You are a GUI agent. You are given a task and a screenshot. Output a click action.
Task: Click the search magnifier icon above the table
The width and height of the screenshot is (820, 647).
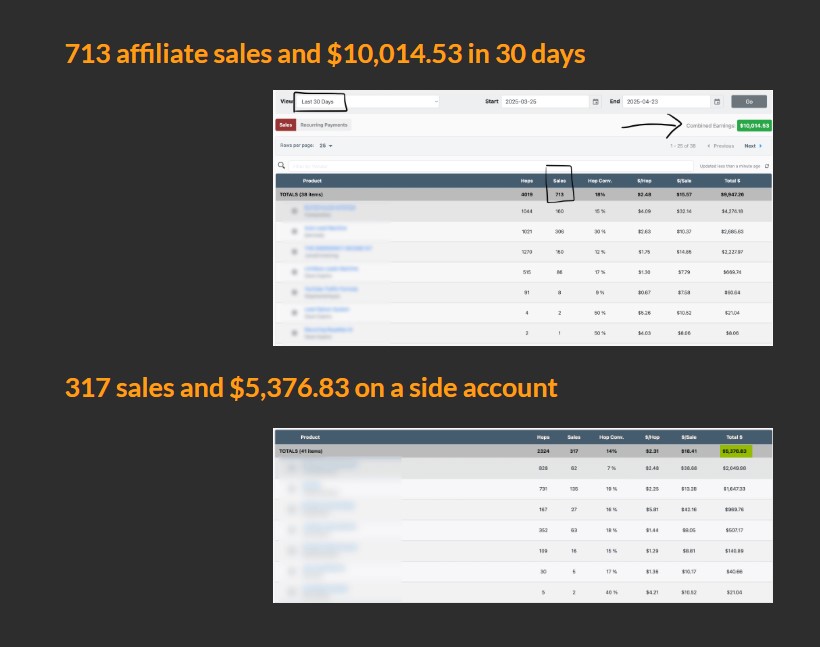282,165
